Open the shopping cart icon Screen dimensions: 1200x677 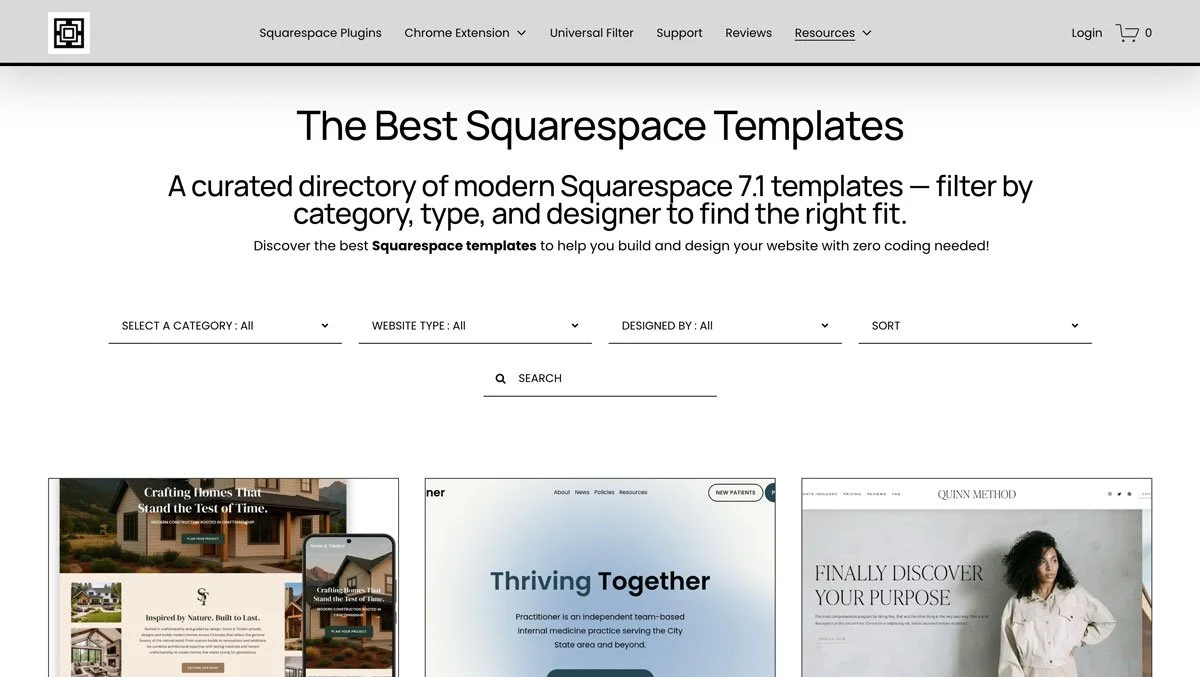(x=1127, y=33)
